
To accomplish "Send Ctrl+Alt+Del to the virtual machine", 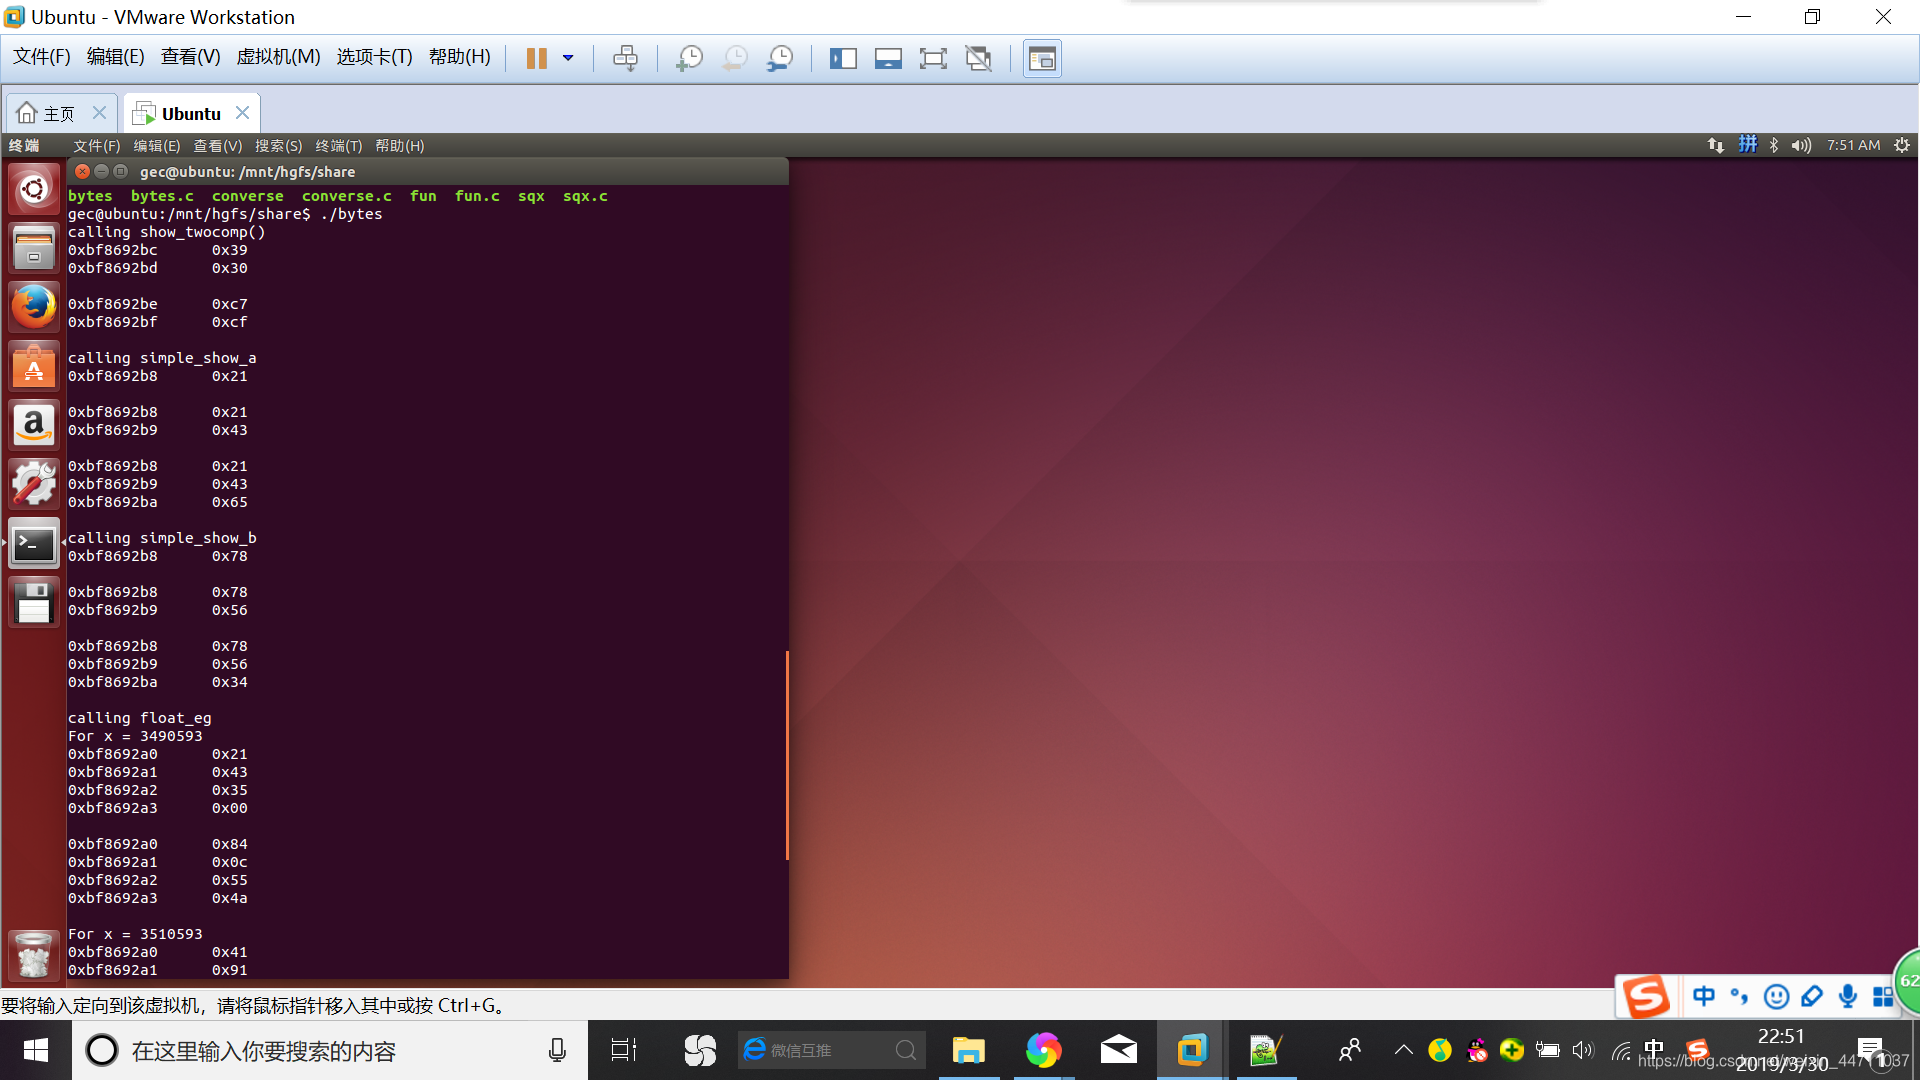I will 625,58.
